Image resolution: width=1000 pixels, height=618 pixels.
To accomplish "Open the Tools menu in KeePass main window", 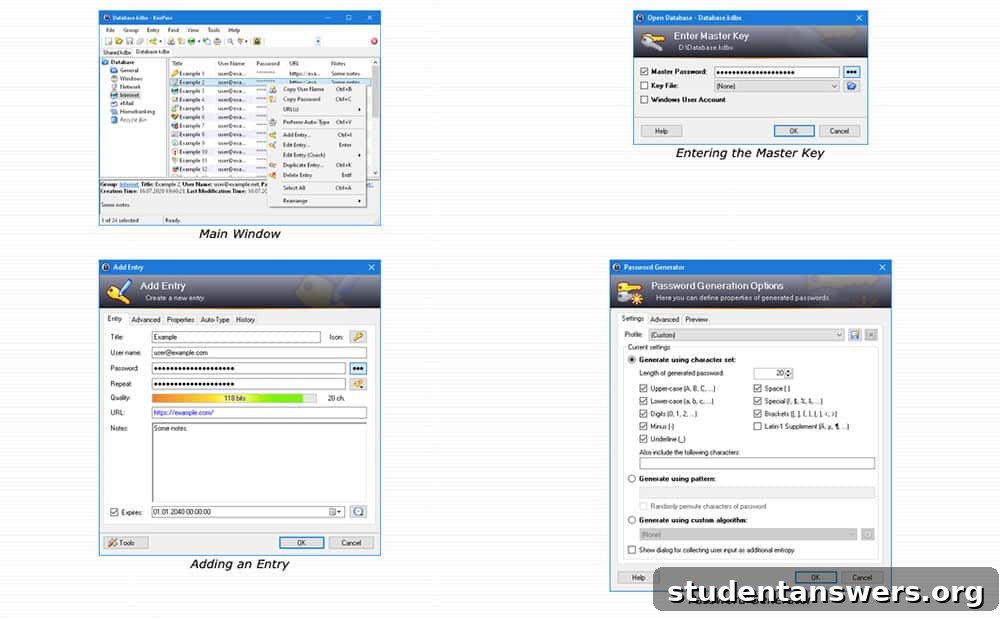I will (214, 30).
